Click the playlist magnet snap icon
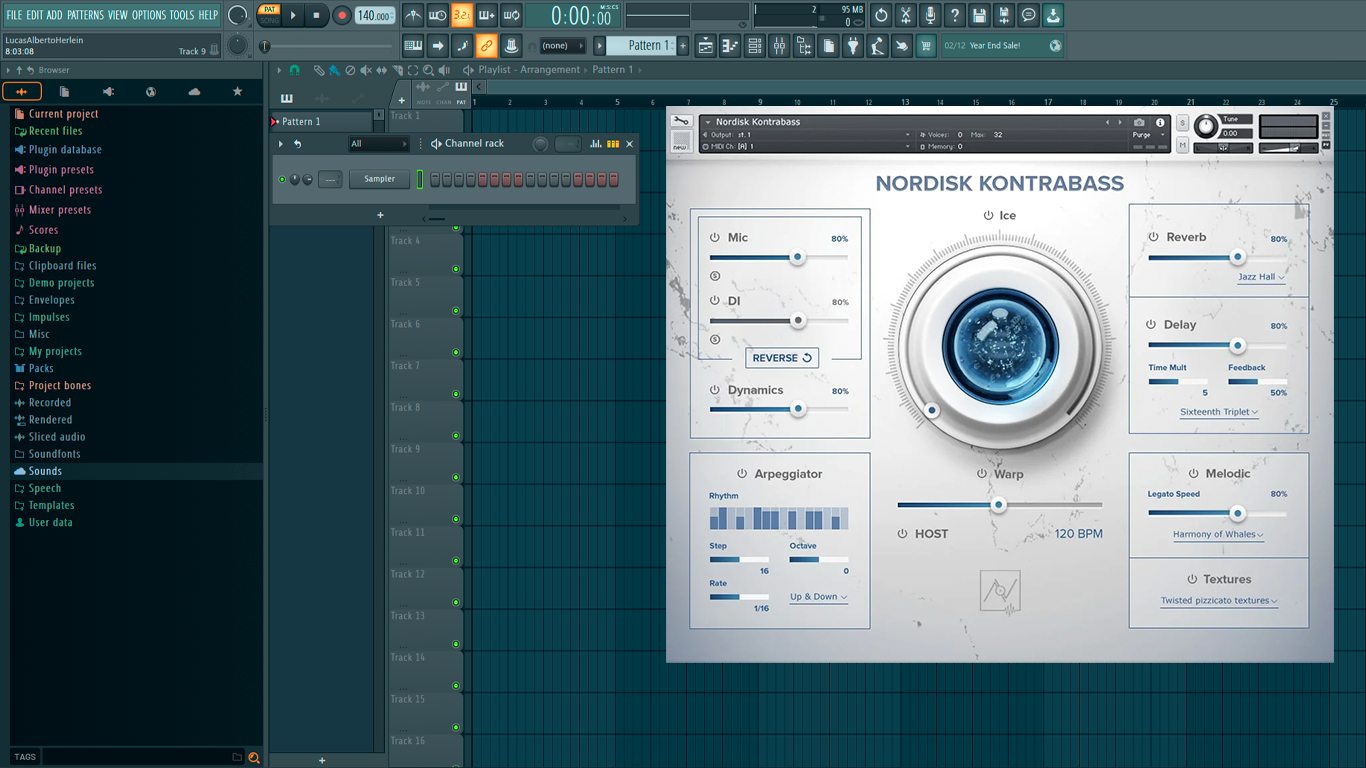1366x768 pixels. (295, 70)
